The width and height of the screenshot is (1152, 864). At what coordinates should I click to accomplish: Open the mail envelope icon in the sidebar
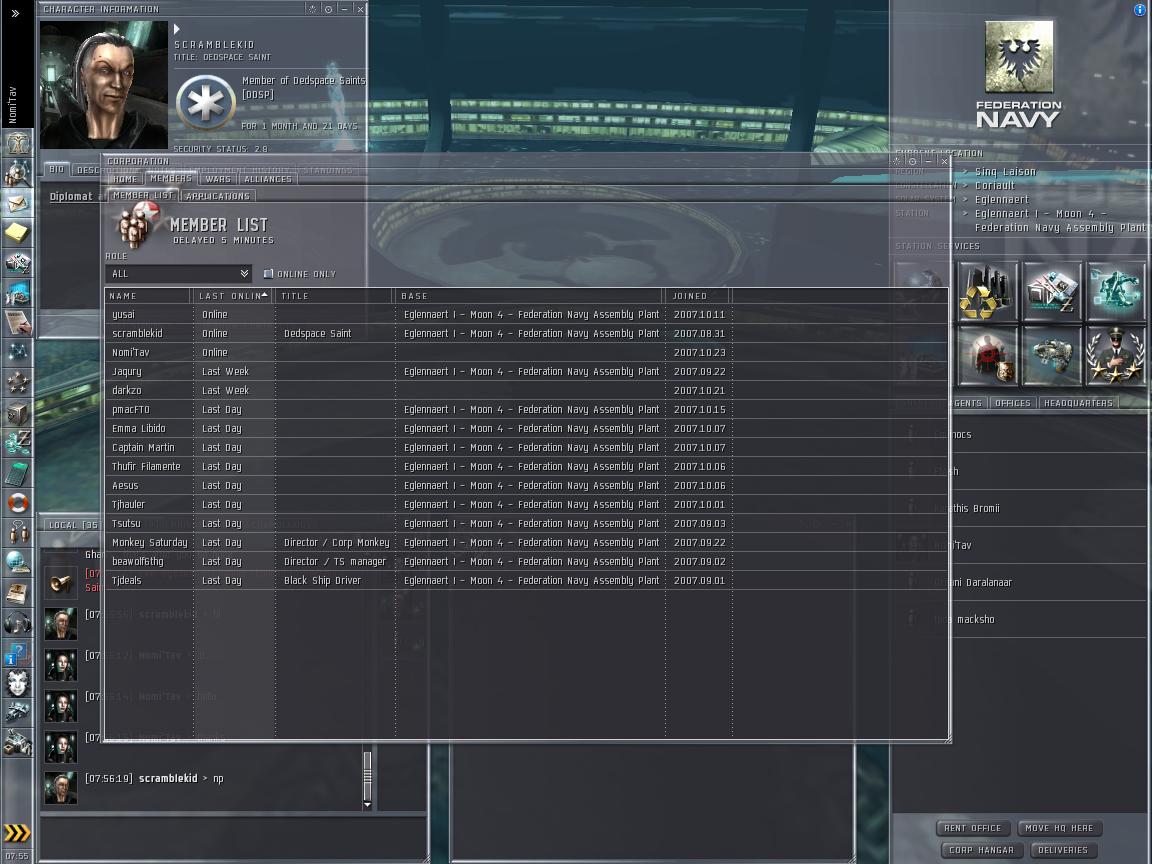pyautogui.click(x=18, y=203)
